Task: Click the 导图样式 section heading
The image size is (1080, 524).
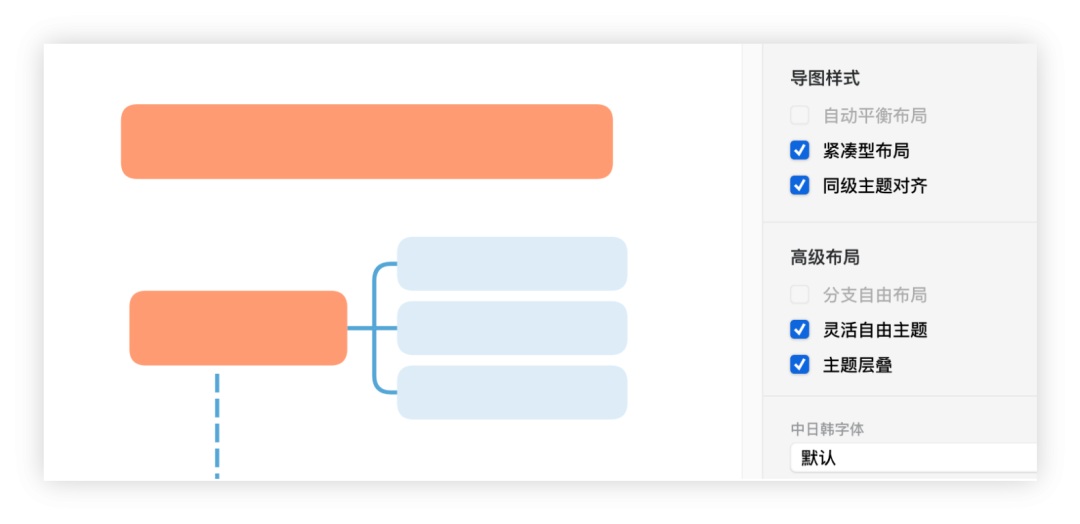Action: pos(824,78)
